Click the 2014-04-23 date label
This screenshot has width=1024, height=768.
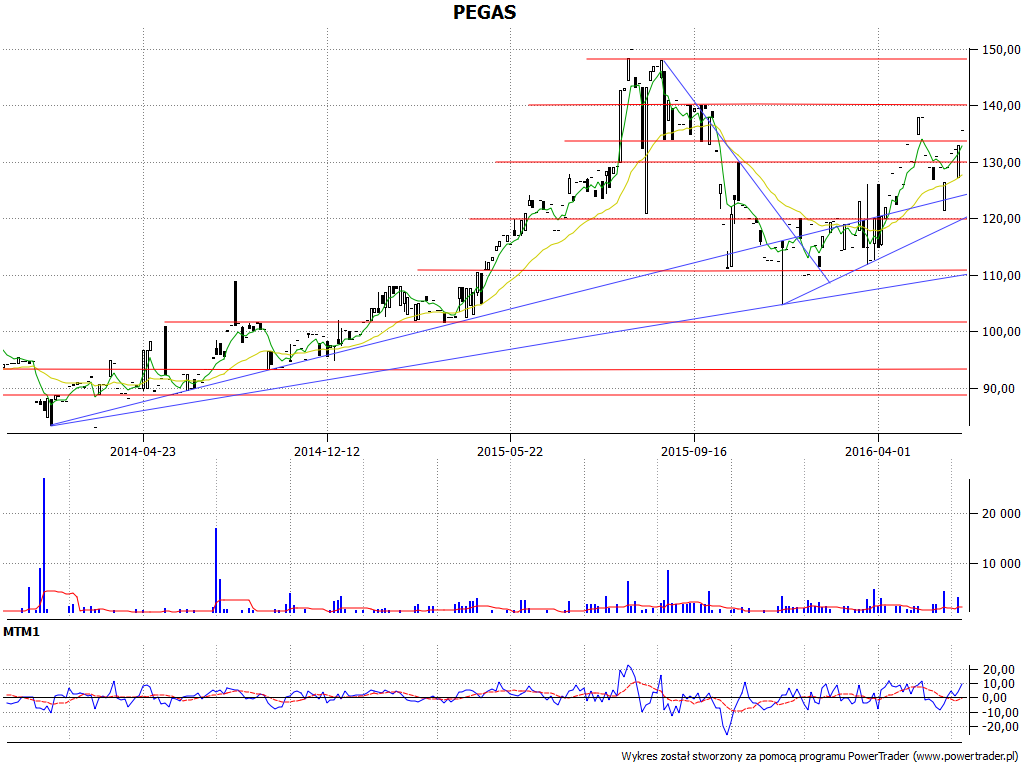click(x=143, y=451)
